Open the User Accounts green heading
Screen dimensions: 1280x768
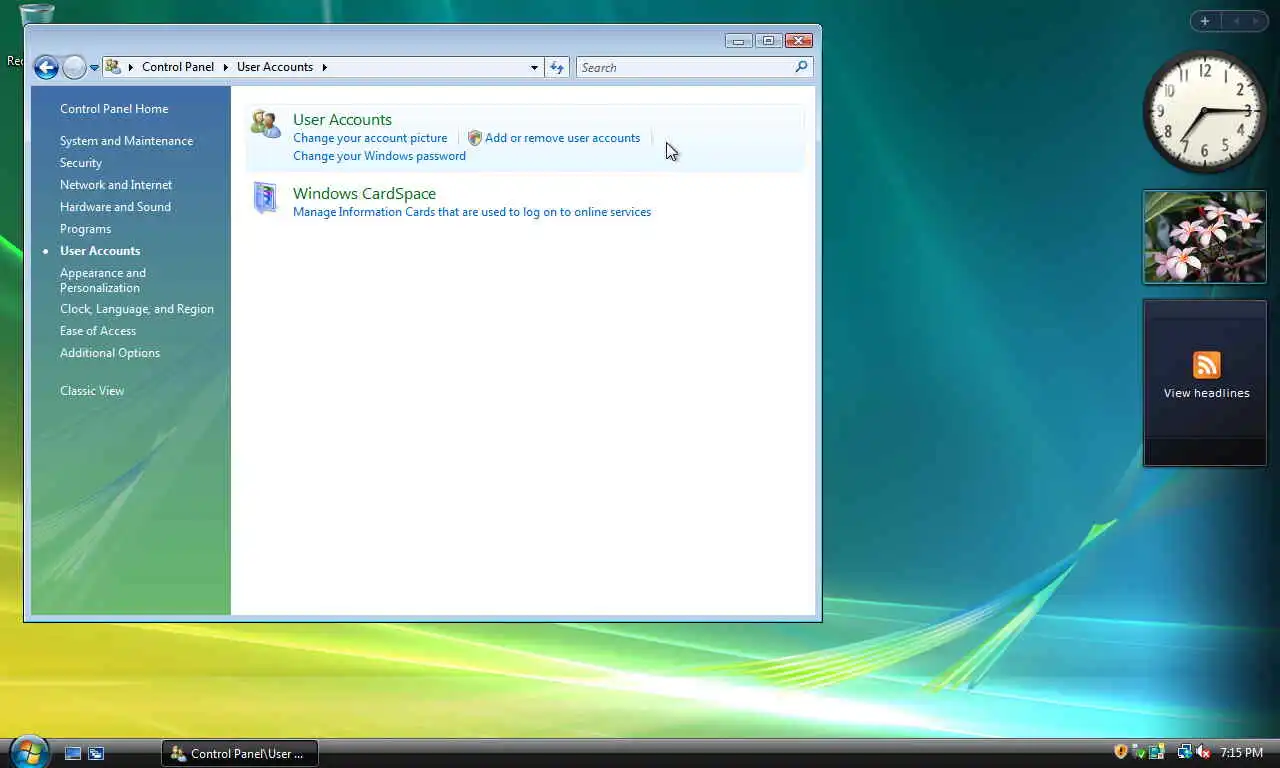(342, 119)
